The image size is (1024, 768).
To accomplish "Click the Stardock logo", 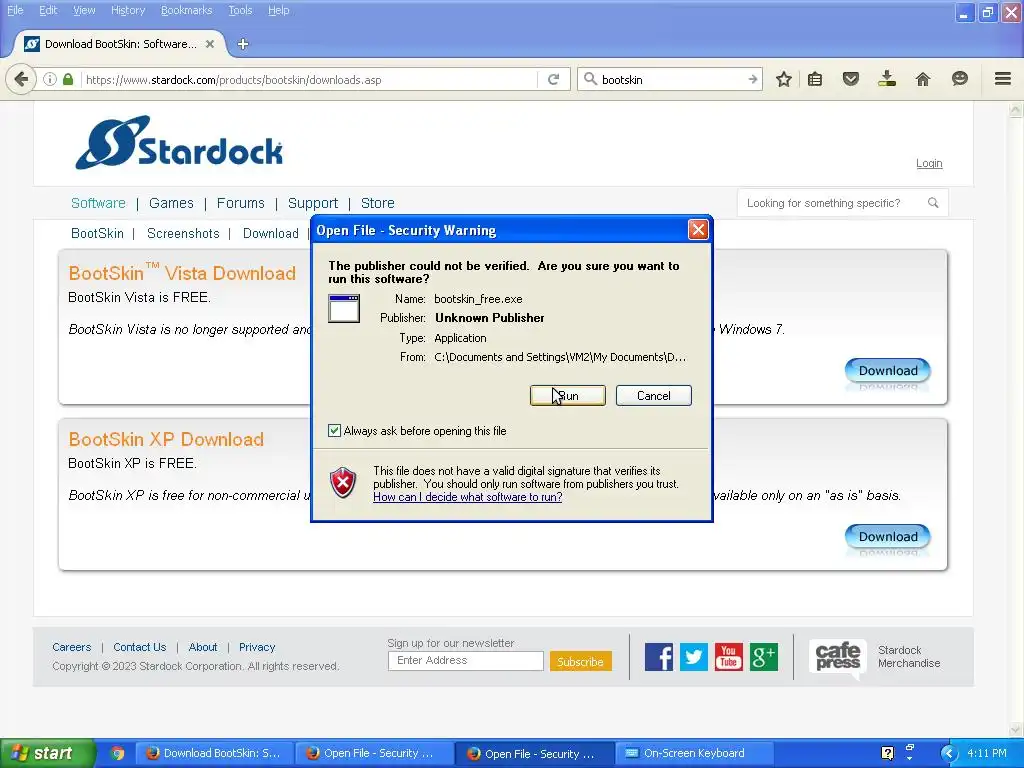I will pos(179,143).
